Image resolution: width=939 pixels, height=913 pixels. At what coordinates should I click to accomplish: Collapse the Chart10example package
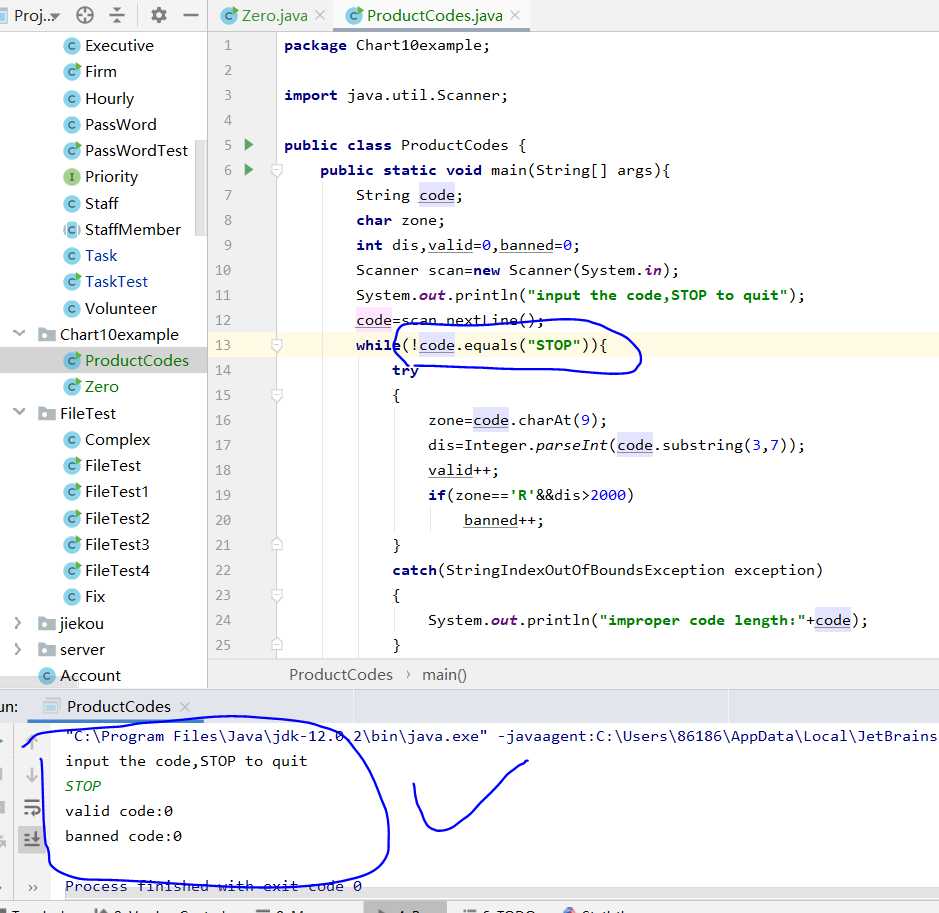pos(19,333)
